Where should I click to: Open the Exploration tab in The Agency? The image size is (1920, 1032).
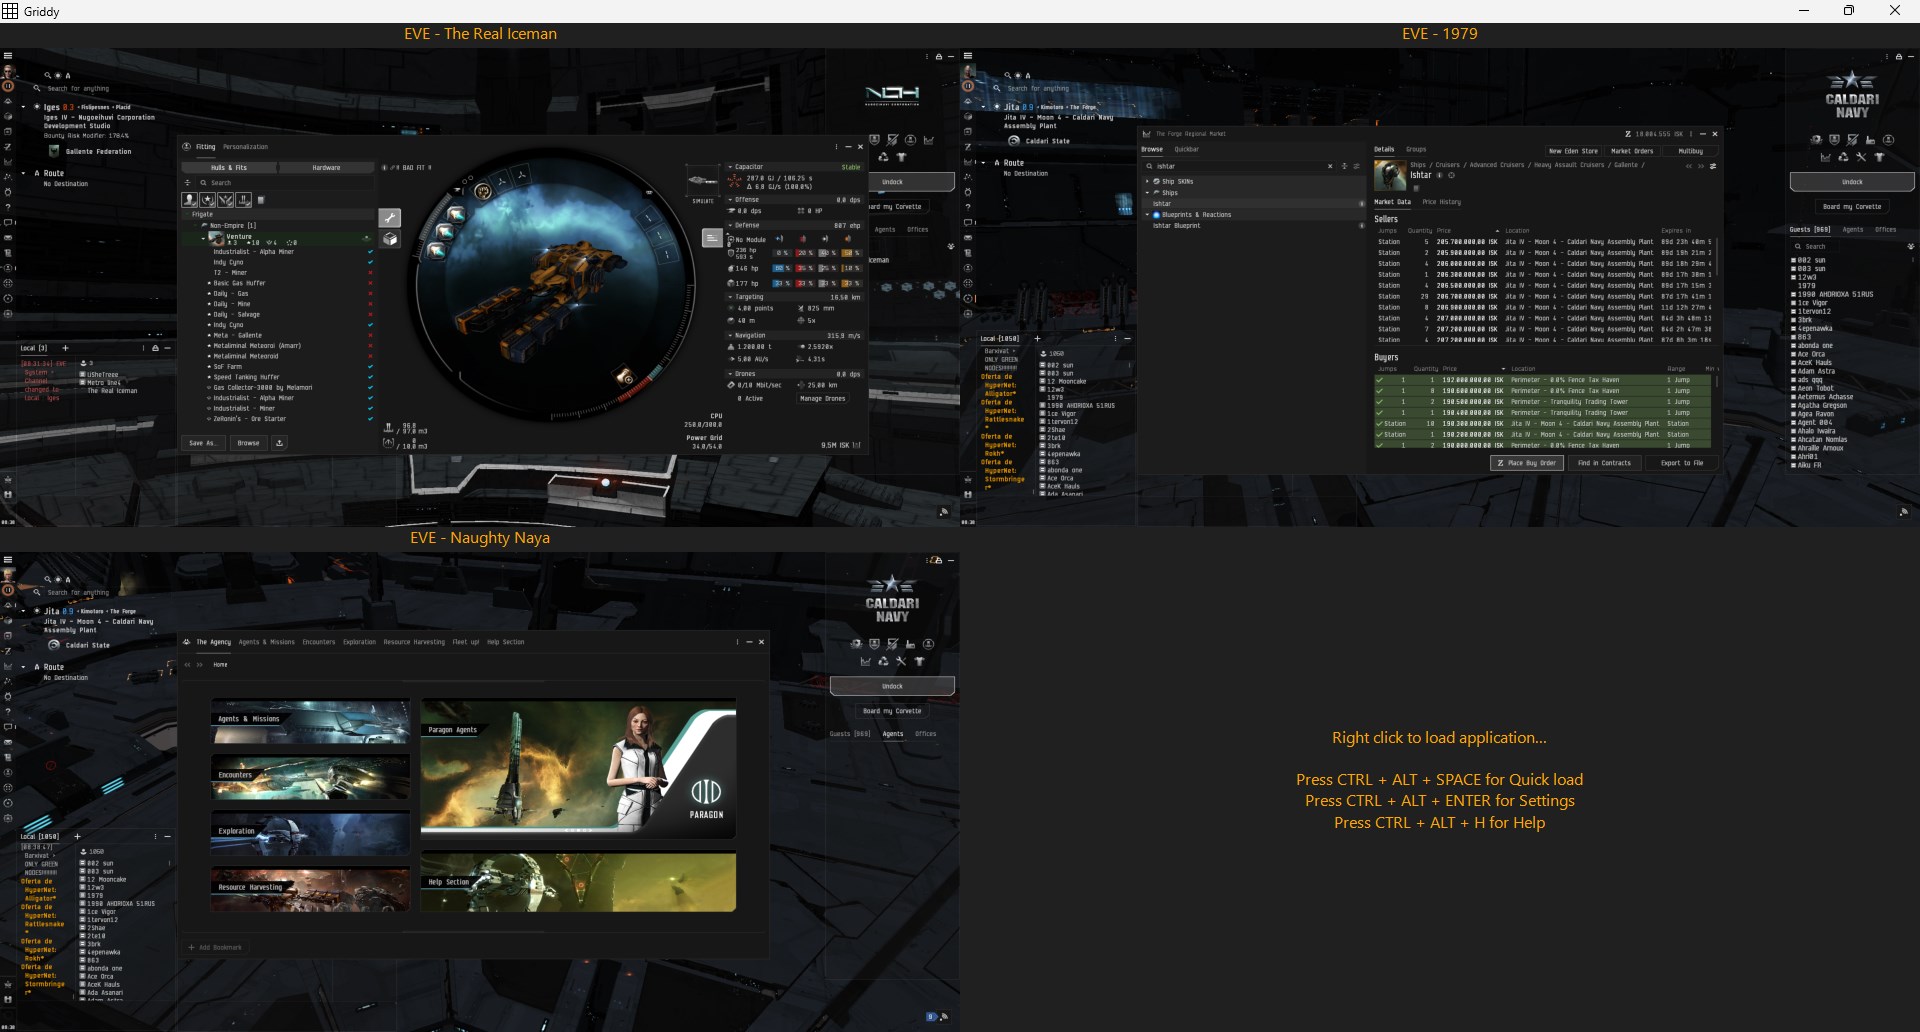359,642
